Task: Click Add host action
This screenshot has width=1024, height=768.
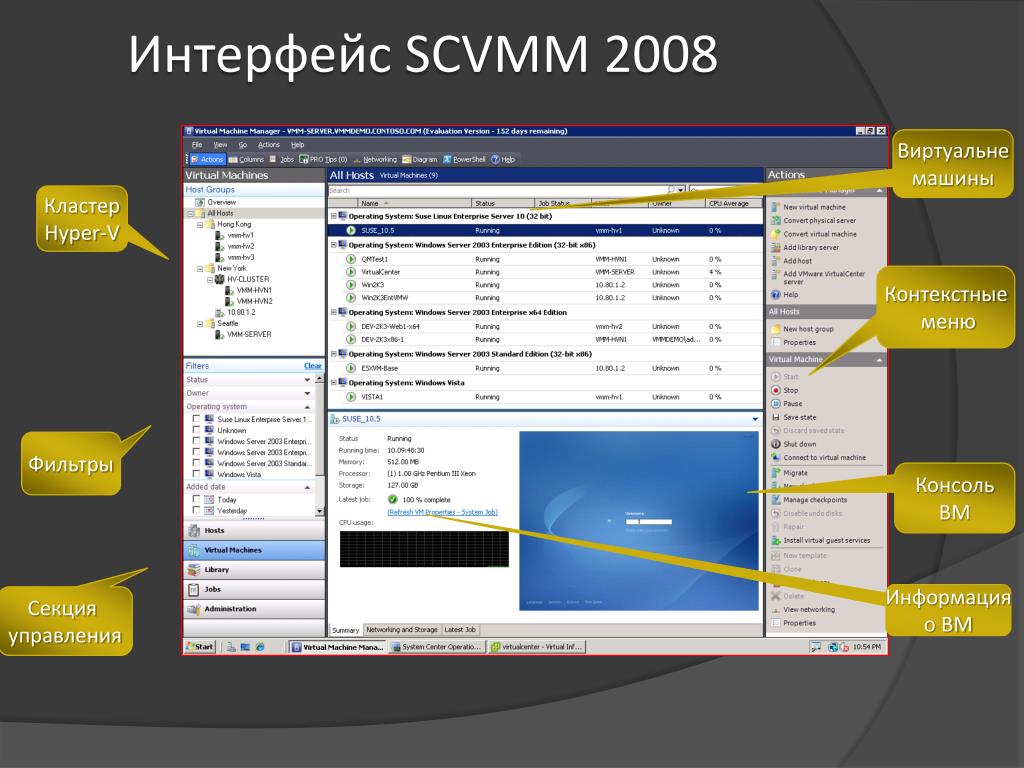Action: coord(792,261)
